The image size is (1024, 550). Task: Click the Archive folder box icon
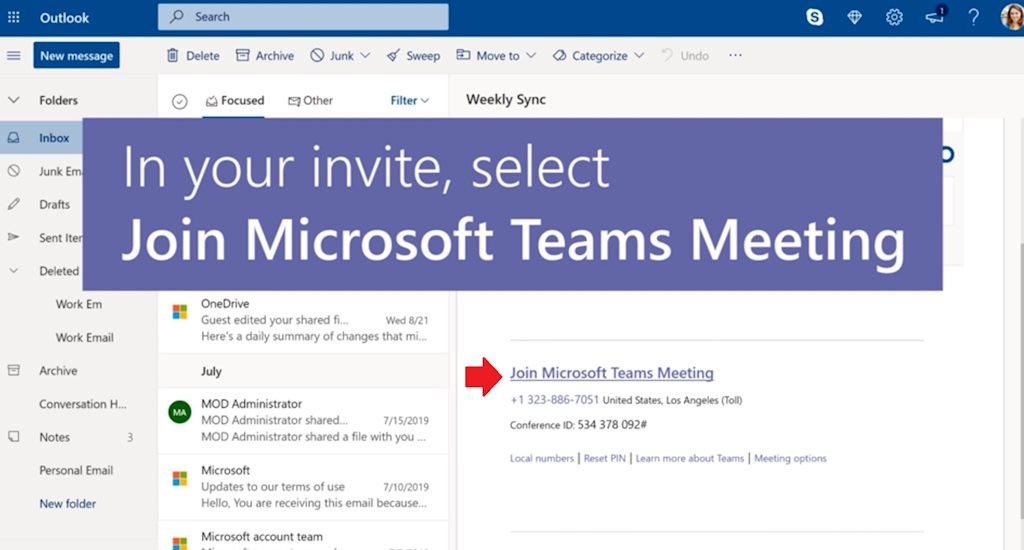coord(14,370)
